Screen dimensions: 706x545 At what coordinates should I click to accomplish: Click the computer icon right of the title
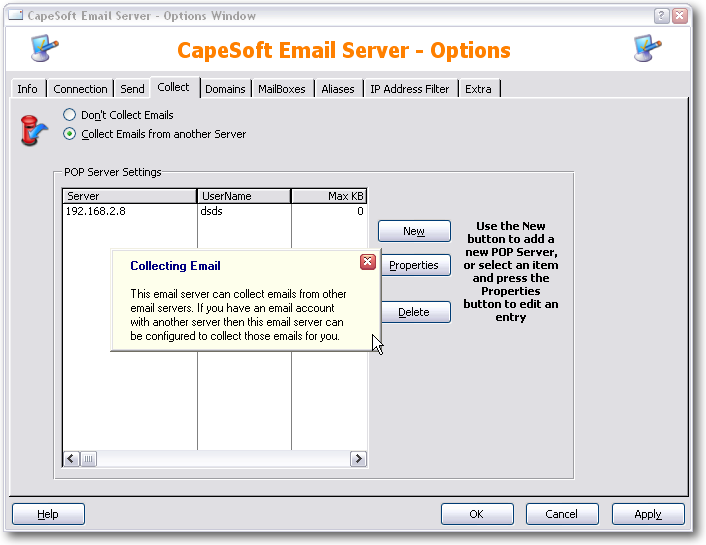[x=648, y=48]
